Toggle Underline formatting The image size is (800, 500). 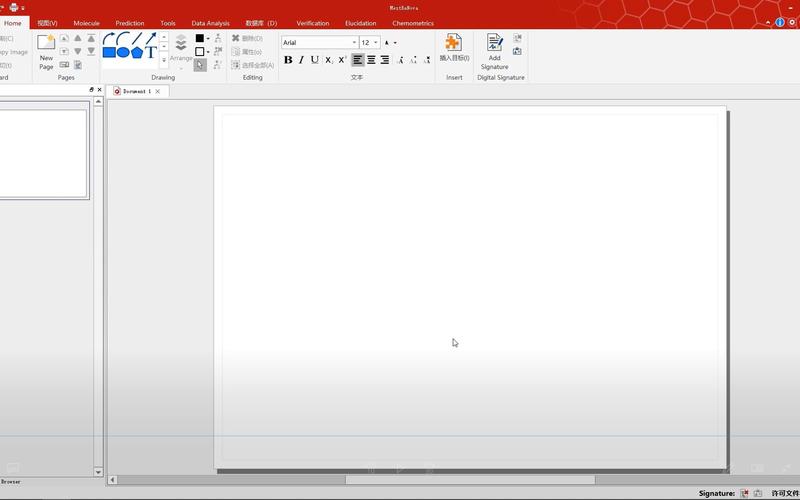(x=315, y=60)
